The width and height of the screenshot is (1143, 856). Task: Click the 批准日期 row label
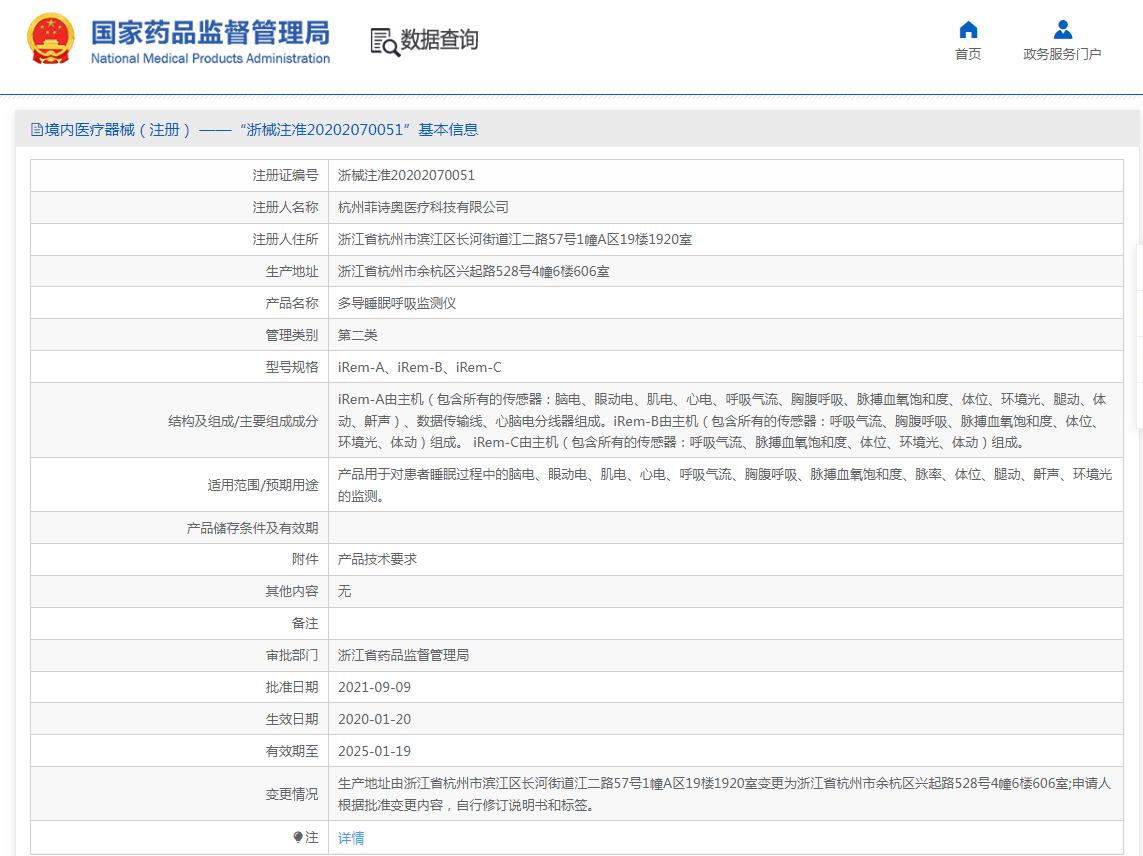(292, 688)
